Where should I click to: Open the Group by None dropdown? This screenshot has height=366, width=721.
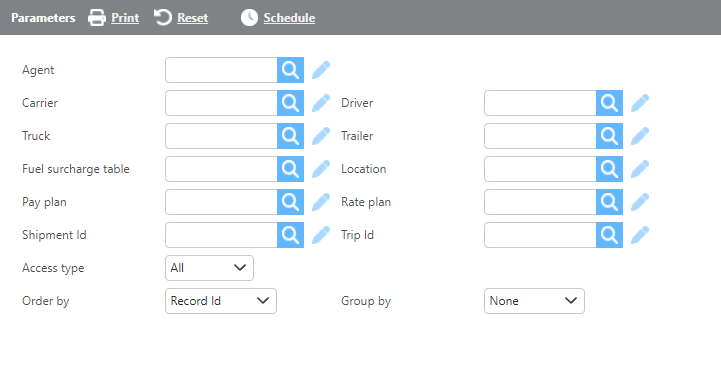534,301
